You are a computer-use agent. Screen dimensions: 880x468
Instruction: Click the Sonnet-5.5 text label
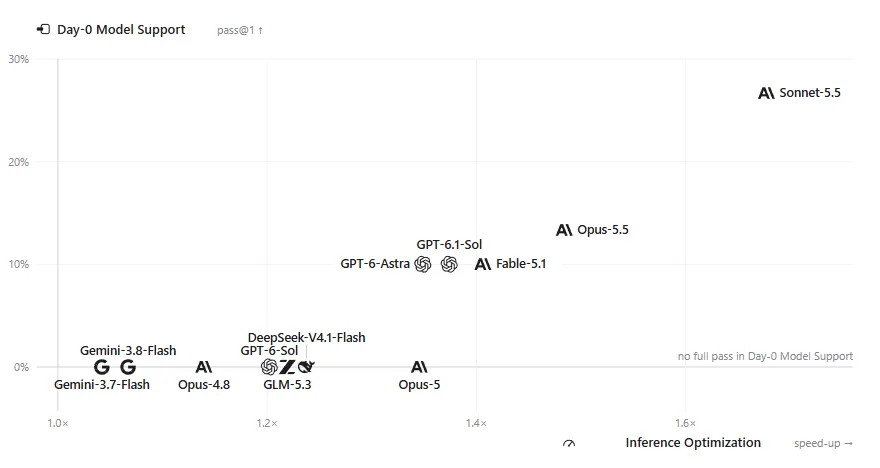(810, 93)
